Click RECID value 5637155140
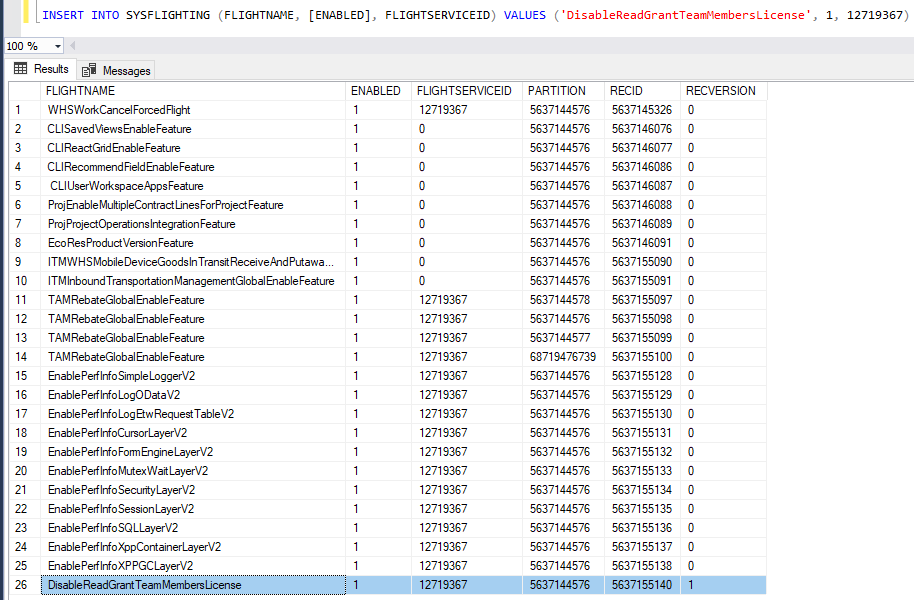Image resolution: width=914 pixels, height=600 pixels. (x=642, y=585)
